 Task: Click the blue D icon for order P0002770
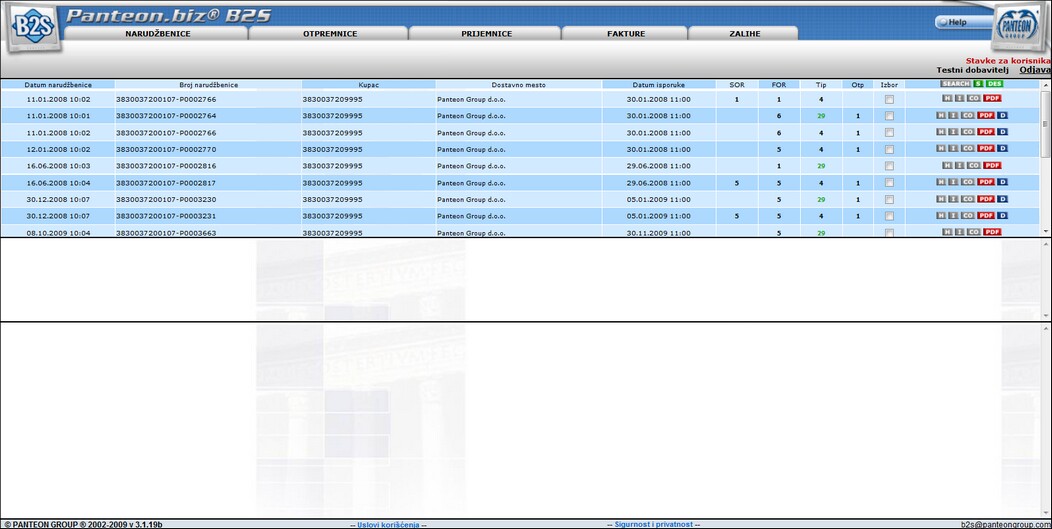[1003, 149]
